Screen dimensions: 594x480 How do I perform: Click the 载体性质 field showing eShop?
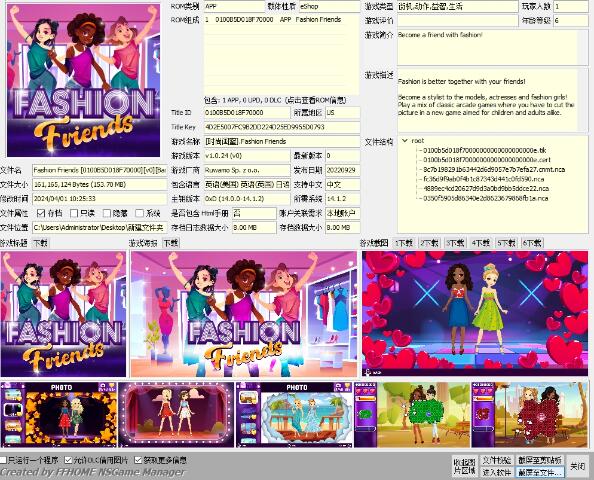tap(329, 6)
